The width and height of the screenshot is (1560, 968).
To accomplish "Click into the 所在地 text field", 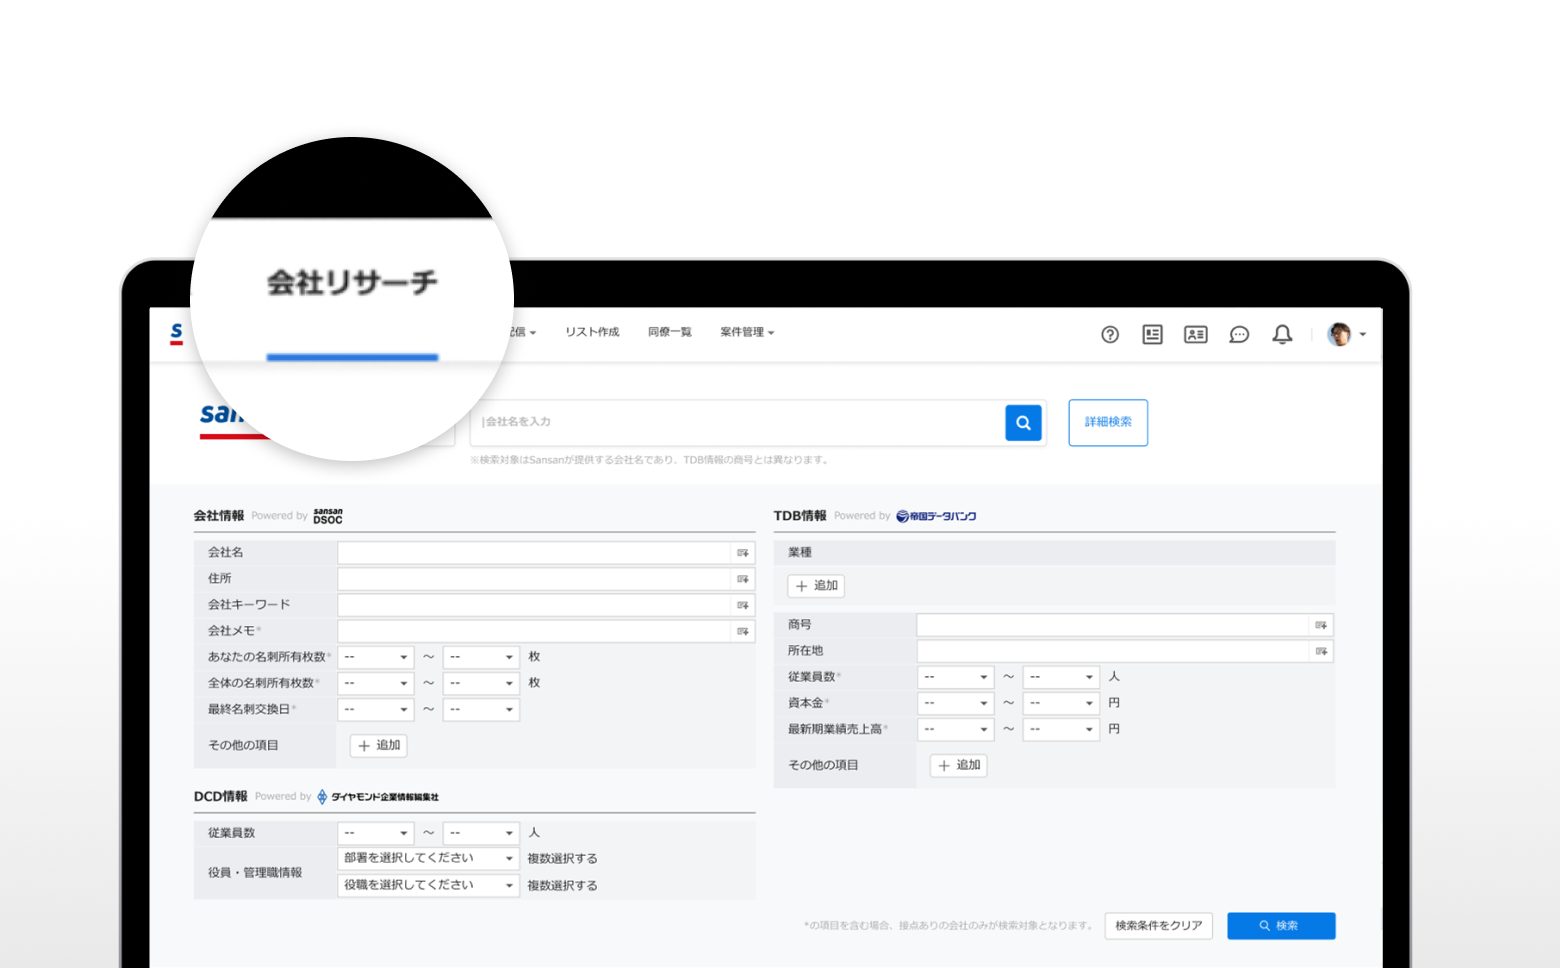I will (x=1113, y=651).
